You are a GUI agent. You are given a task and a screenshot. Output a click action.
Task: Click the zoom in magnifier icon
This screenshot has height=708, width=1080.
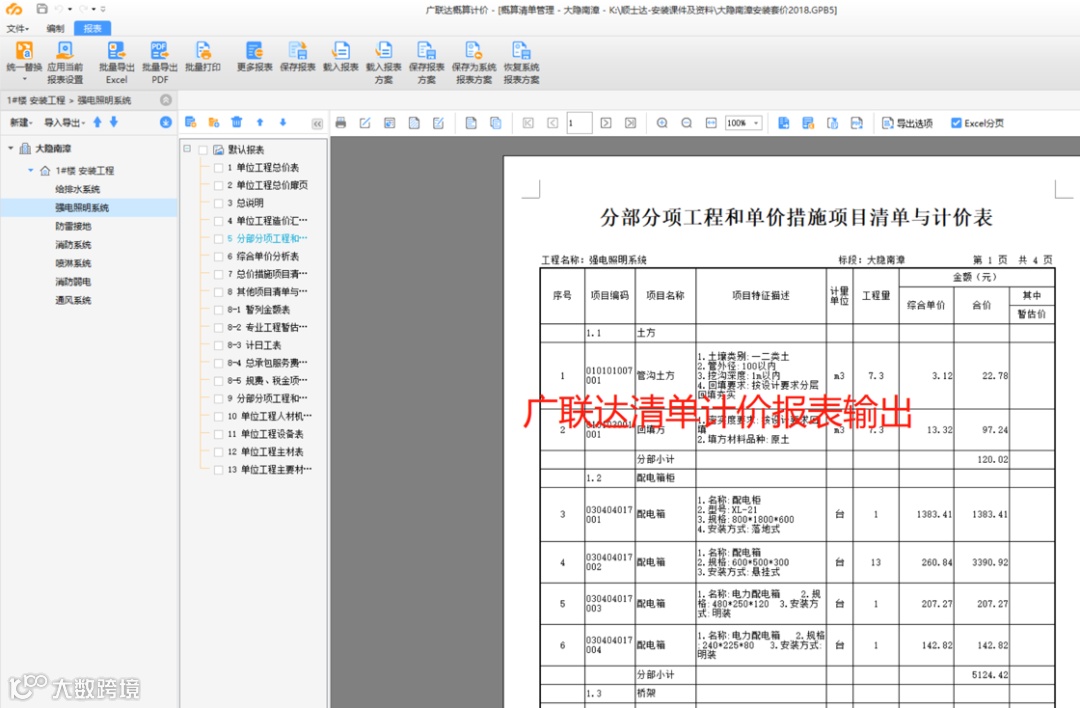[x=662, y=123]
